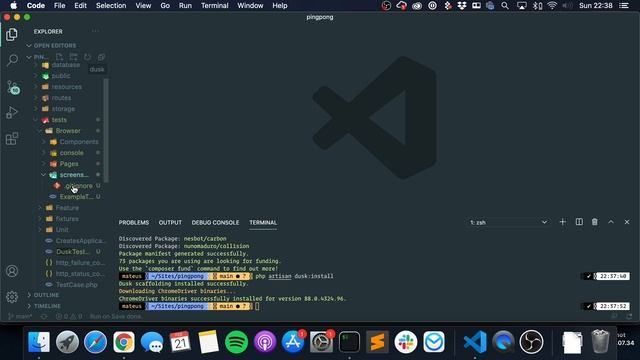Open Spotify from the Dock
This screenshot has height=360, width=640.
pyautogui.click(x=236, y=342)
